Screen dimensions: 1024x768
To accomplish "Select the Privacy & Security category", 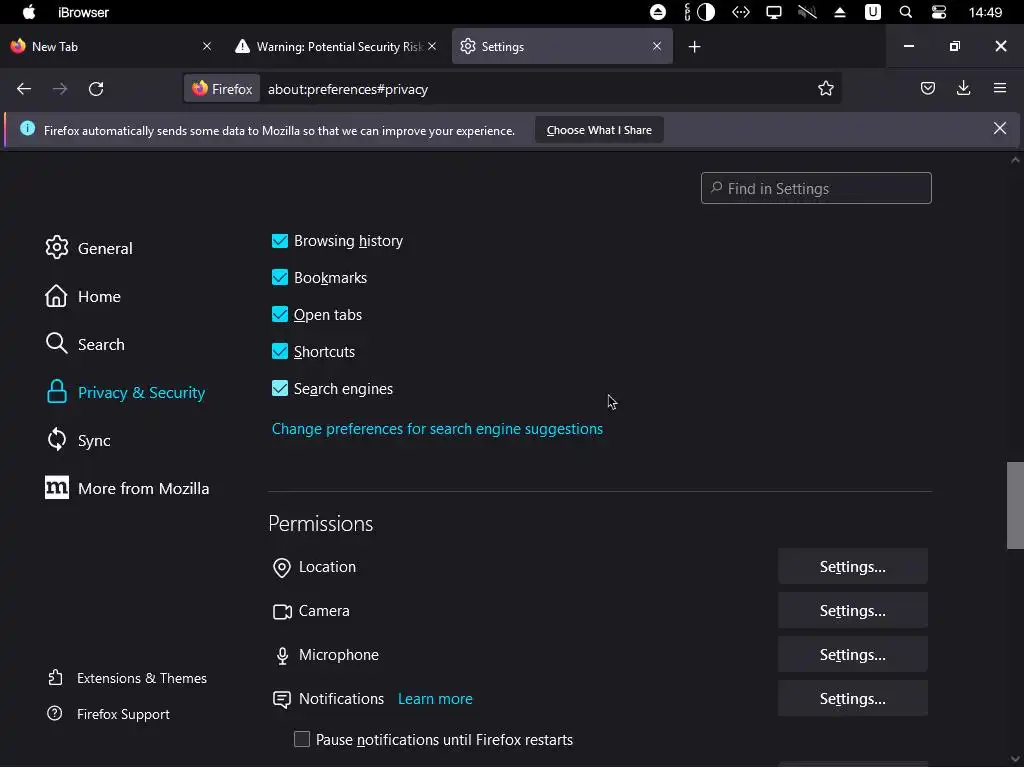I will pyautogui.click(x=141, y=393).
